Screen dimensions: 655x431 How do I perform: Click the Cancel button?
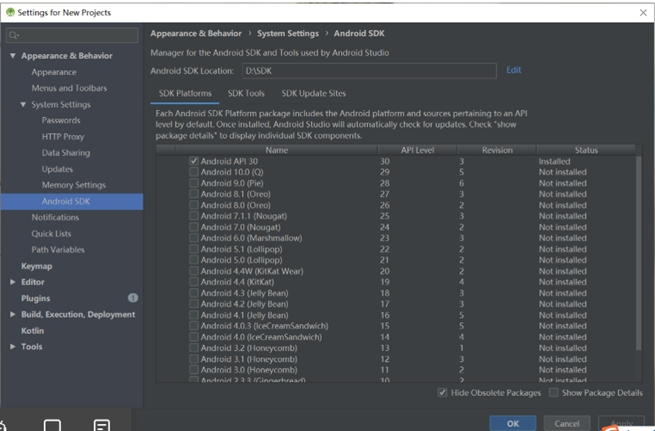click(567, 423)
